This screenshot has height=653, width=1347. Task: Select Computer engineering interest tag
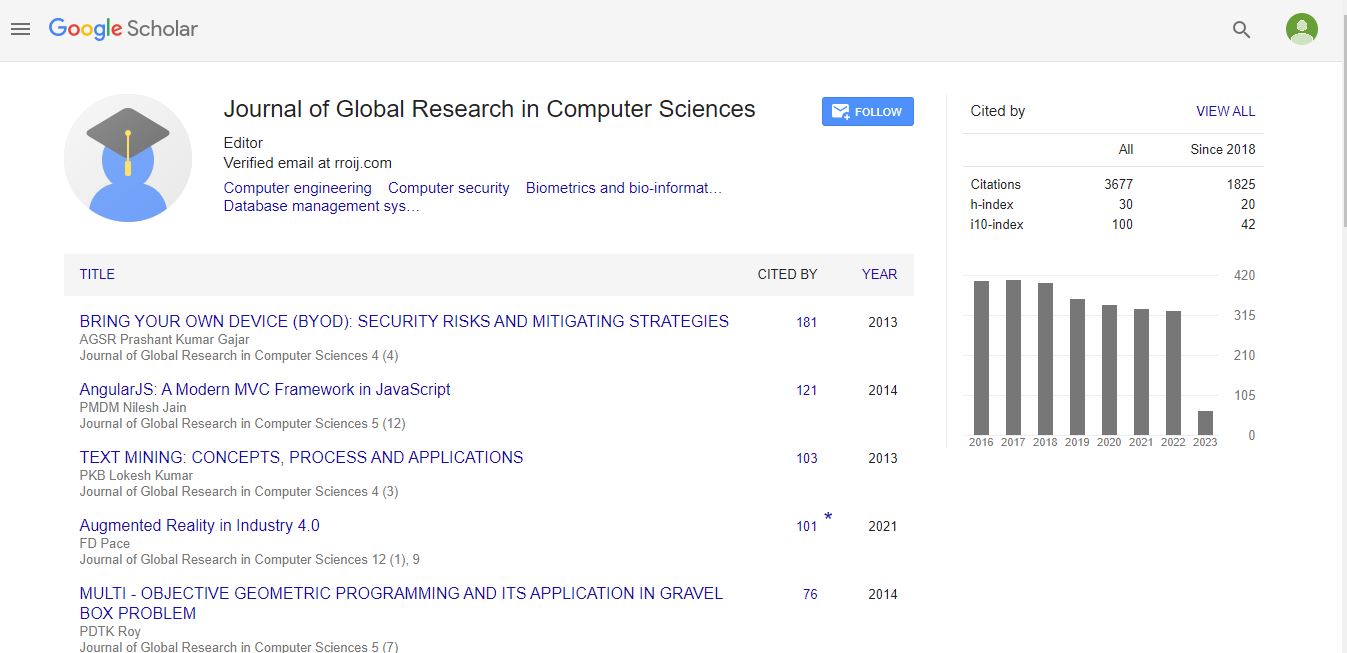click(x=297, y=188)
